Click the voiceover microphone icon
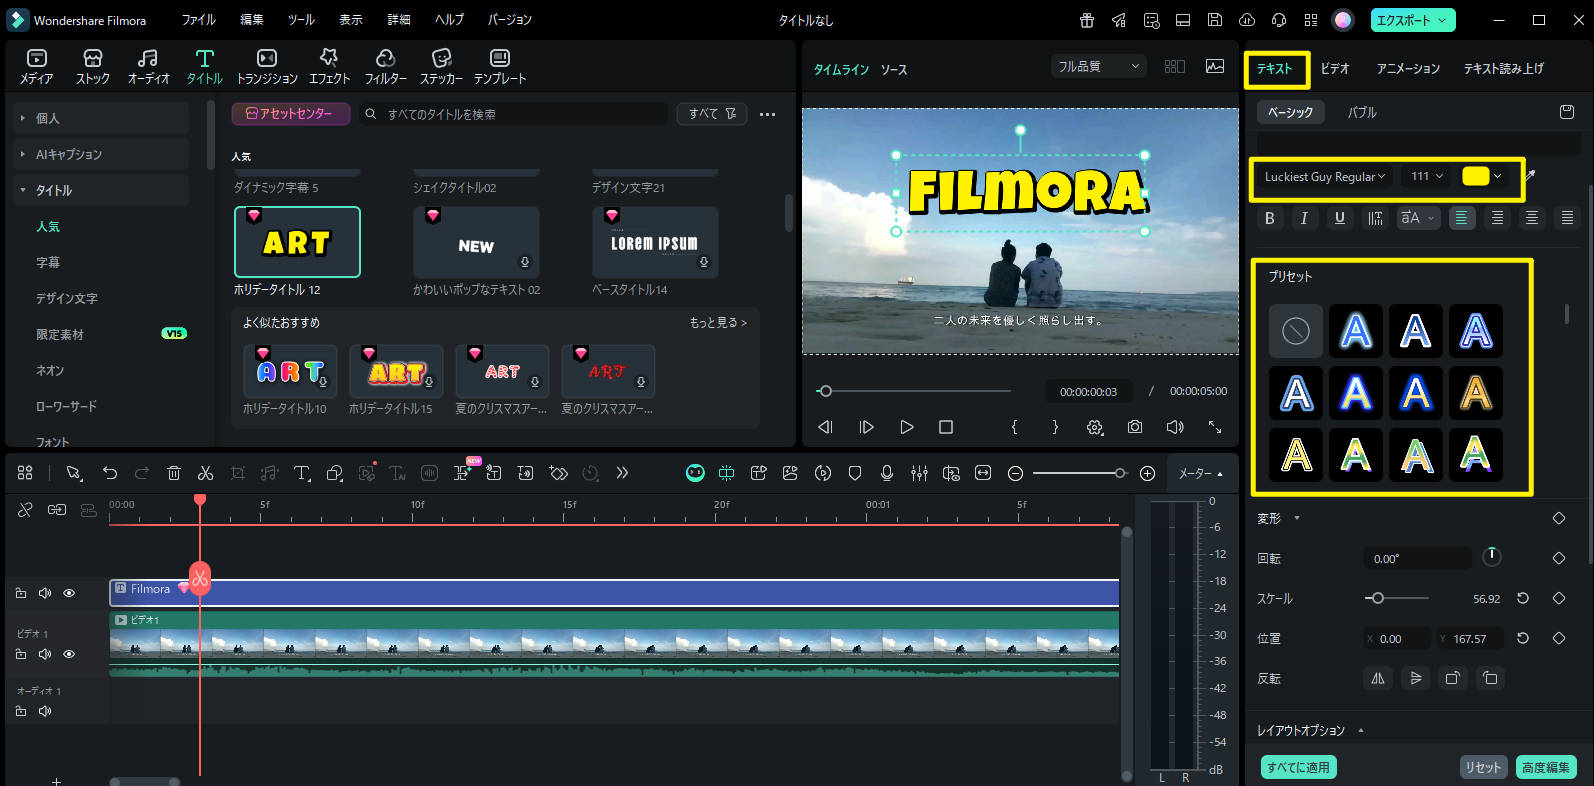The image size is (1594, 786). pos(887,473)
